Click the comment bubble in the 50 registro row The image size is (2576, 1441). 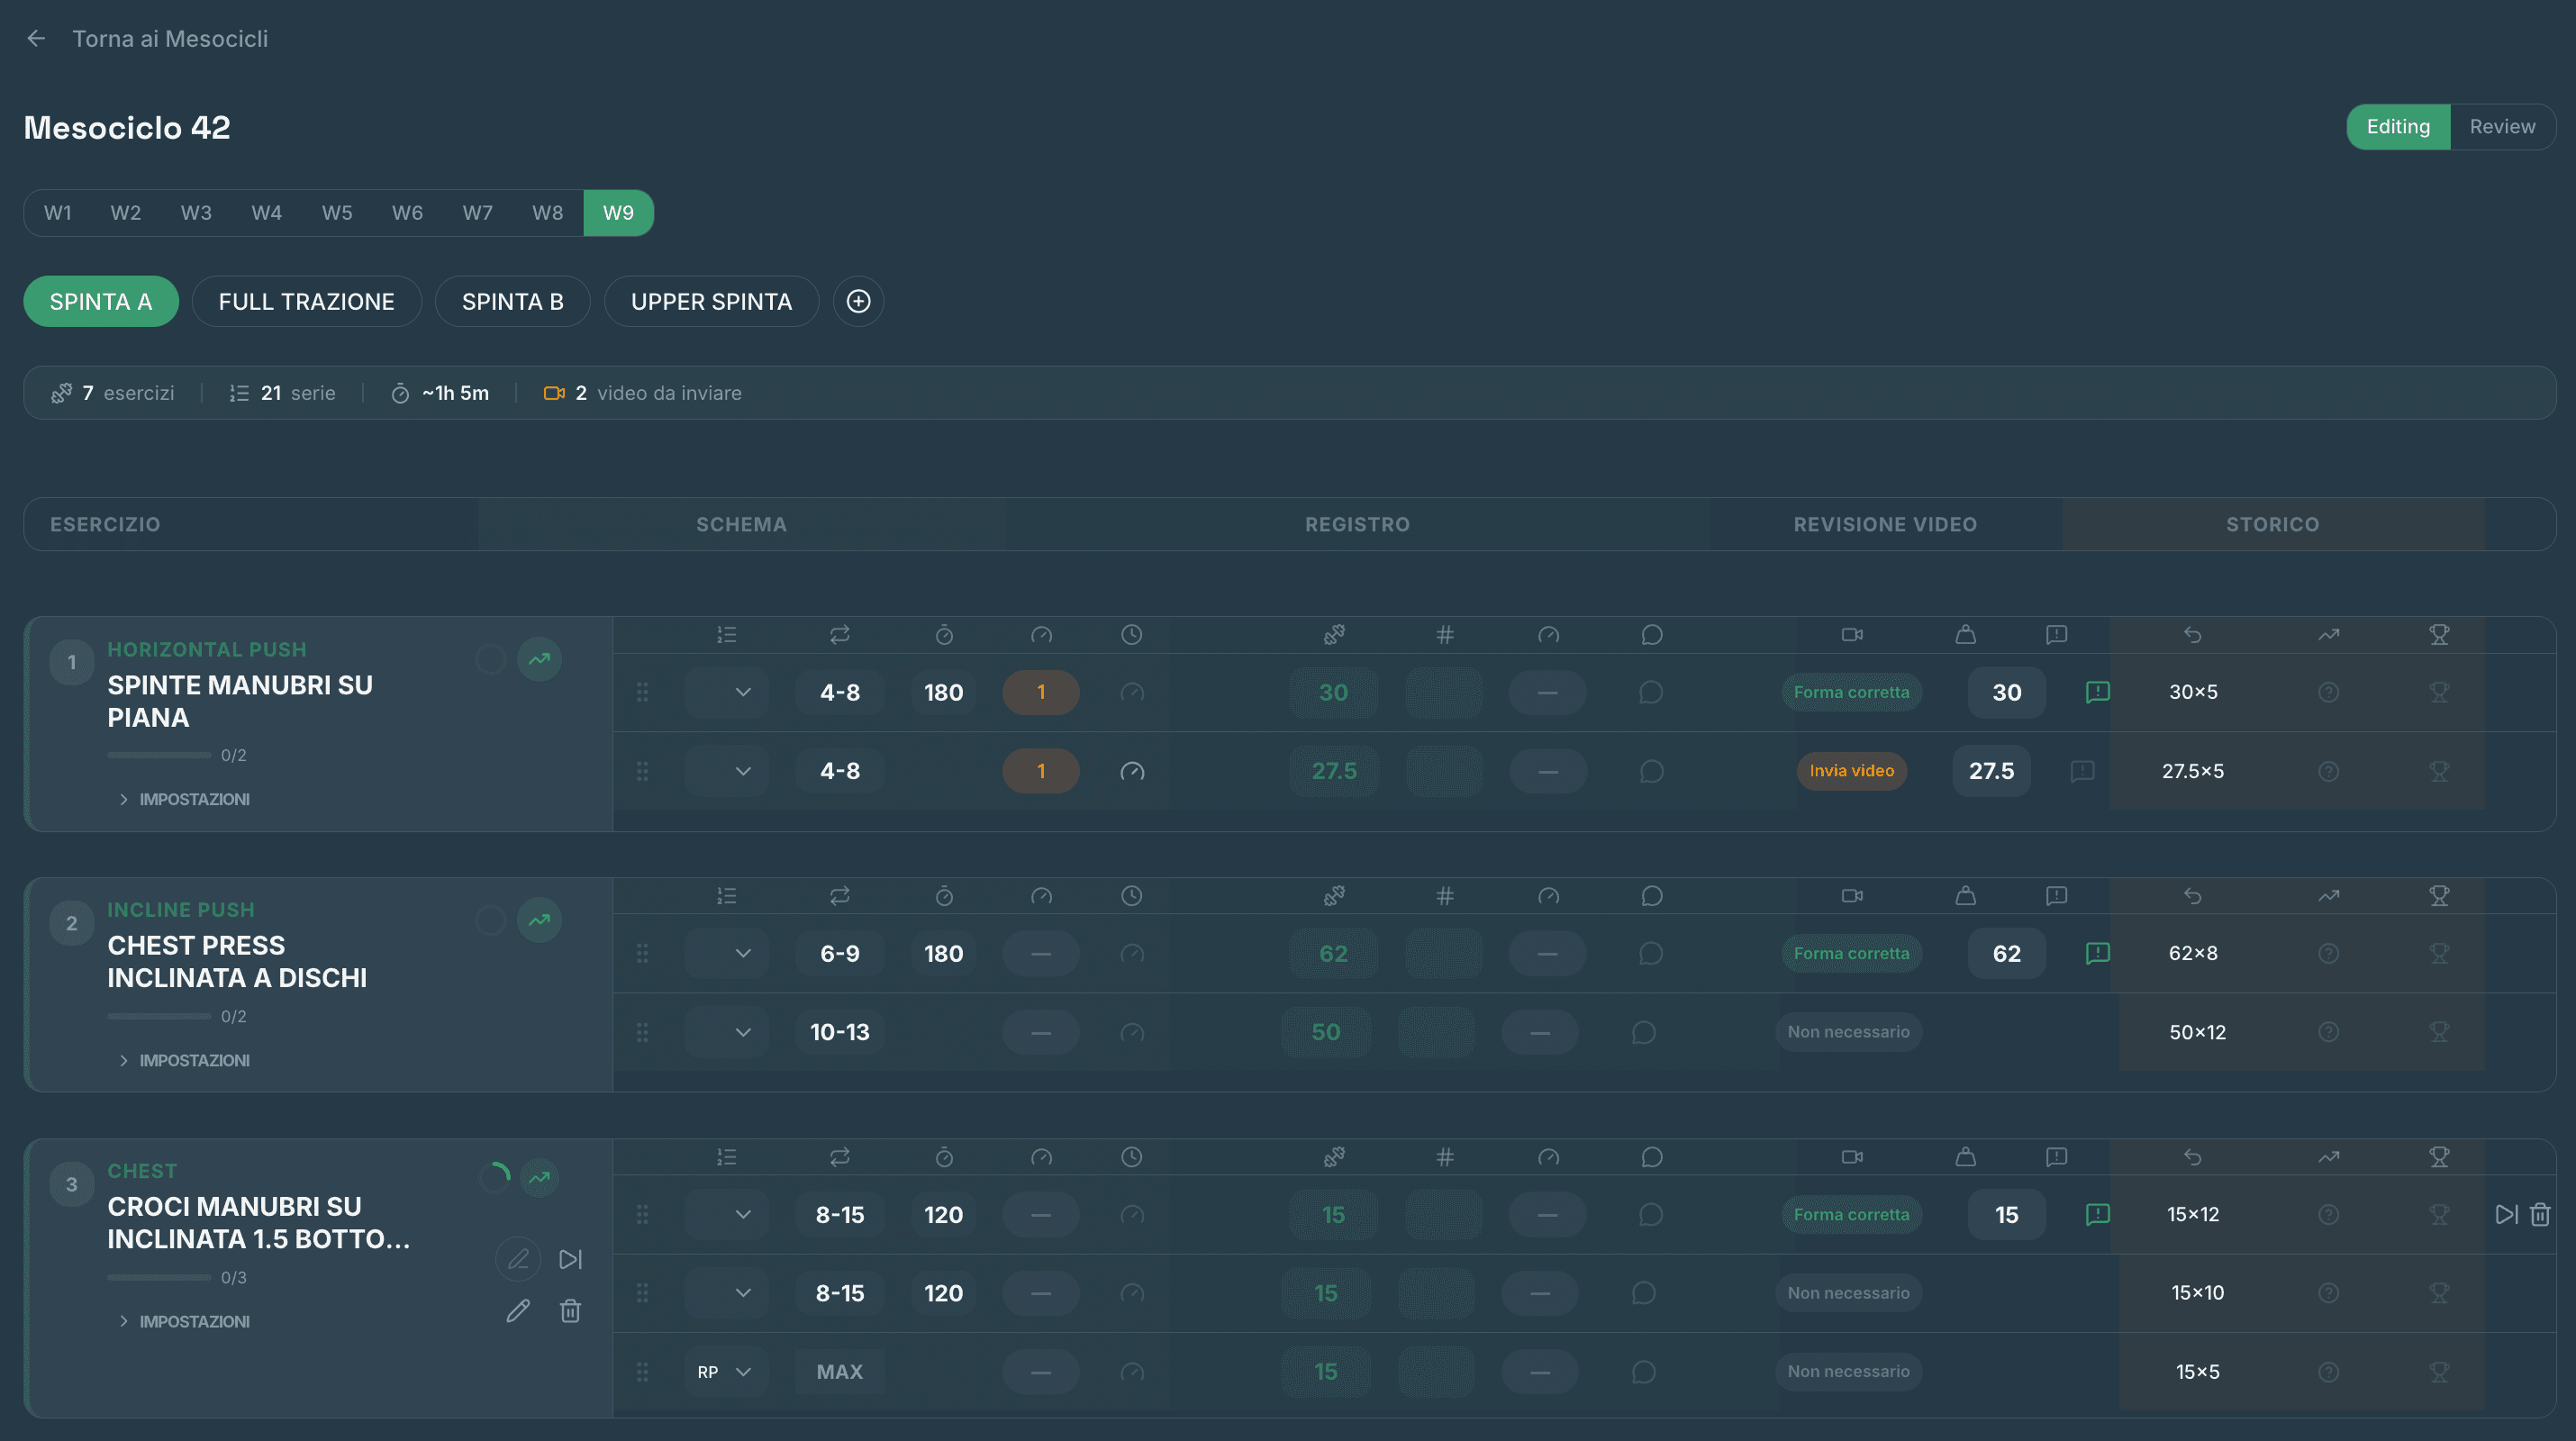1643,1032
